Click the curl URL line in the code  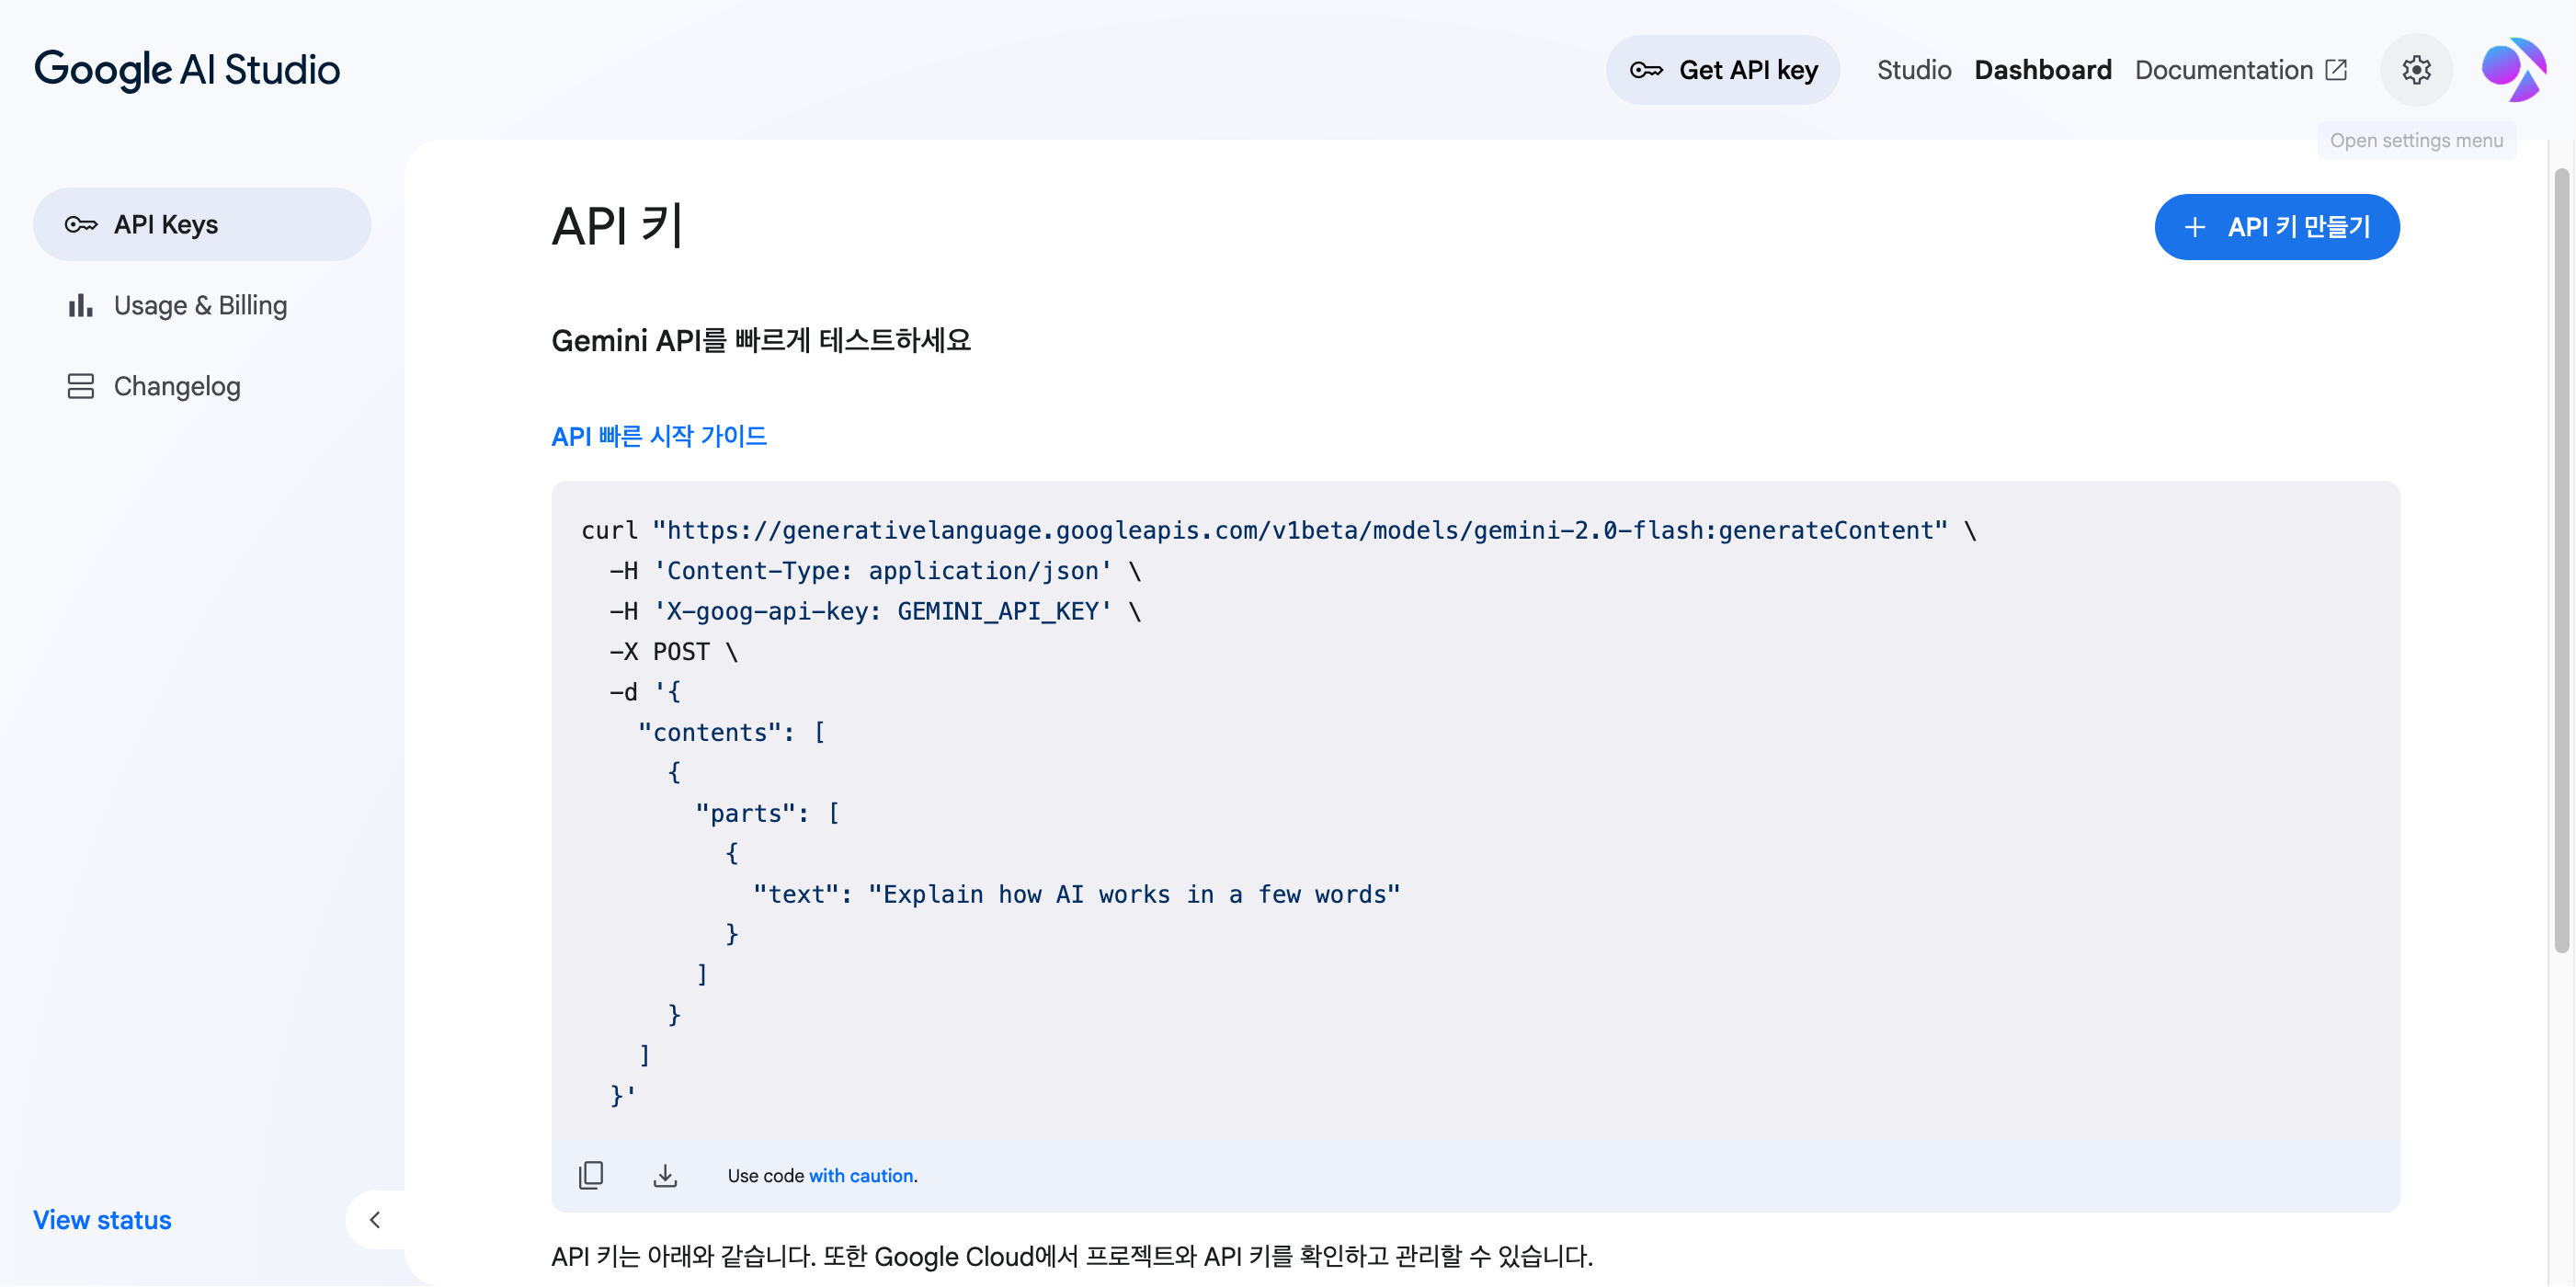[x=1279, y=531]
